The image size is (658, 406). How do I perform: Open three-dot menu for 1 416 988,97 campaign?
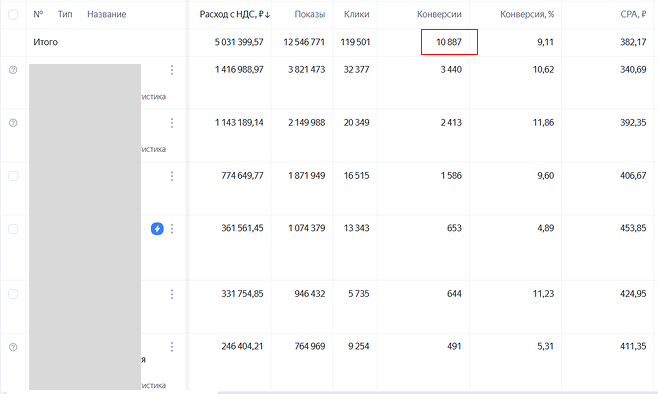click(x=172, y=70)
